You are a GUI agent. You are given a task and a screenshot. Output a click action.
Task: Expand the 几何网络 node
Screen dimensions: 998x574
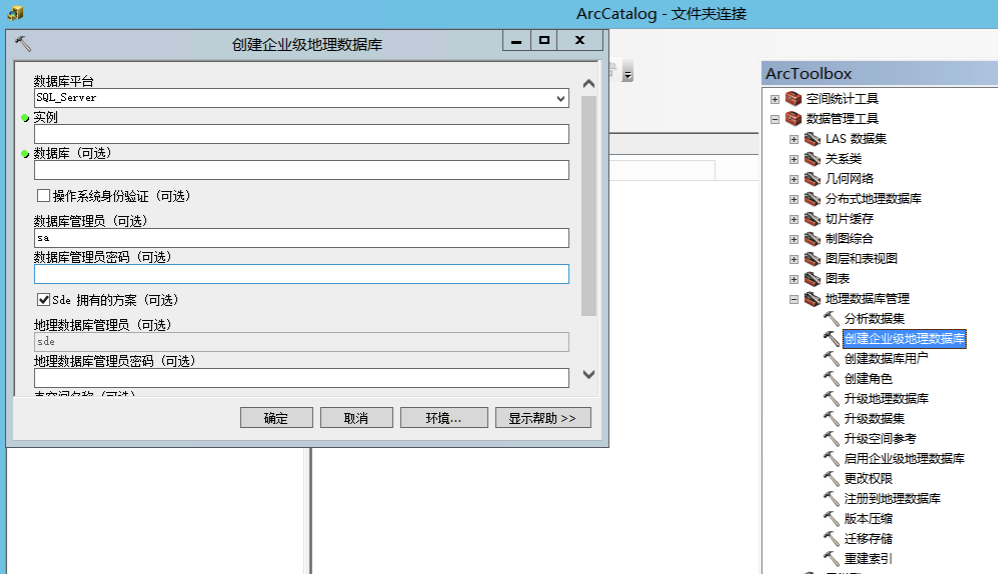click(x=794, y=179)
